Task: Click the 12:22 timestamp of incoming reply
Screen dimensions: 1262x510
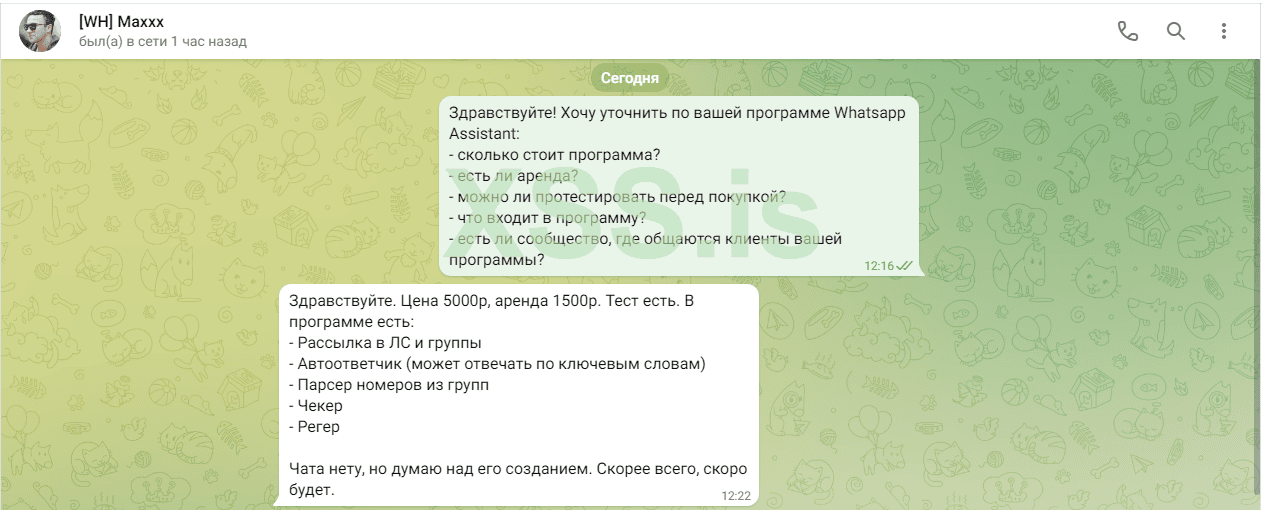Action: [x=735, y=495]
